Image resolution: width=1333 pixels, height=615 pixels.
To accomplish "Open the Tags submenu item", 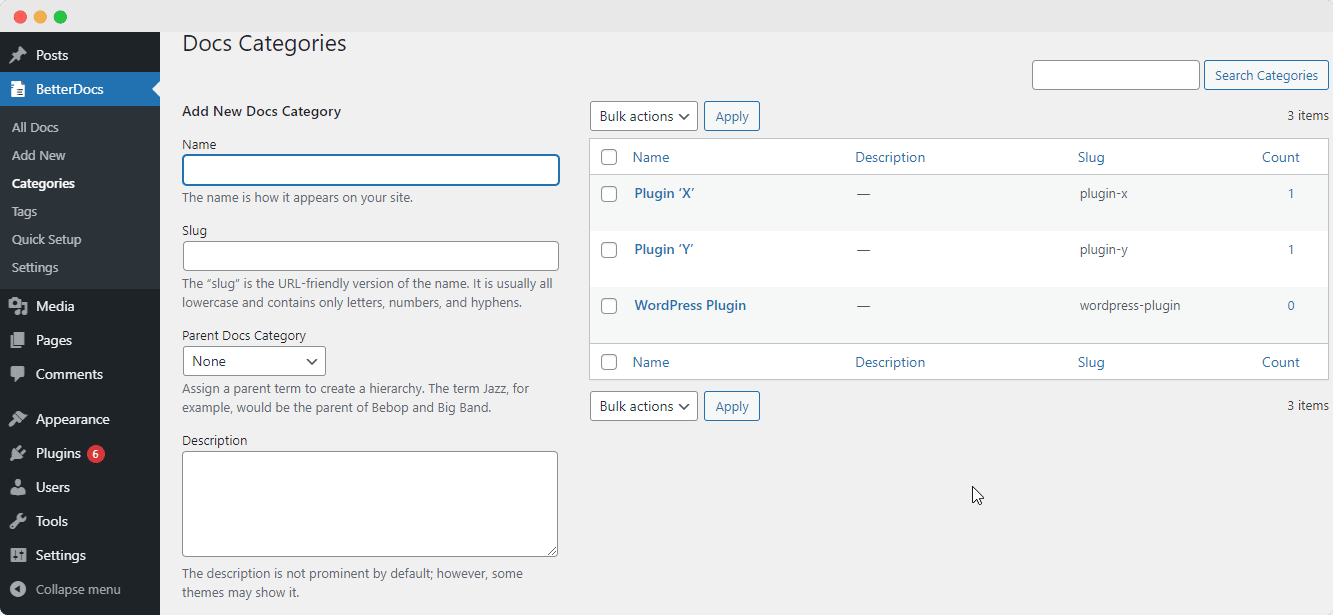I will pyautogui.click(x=24, y=211).
